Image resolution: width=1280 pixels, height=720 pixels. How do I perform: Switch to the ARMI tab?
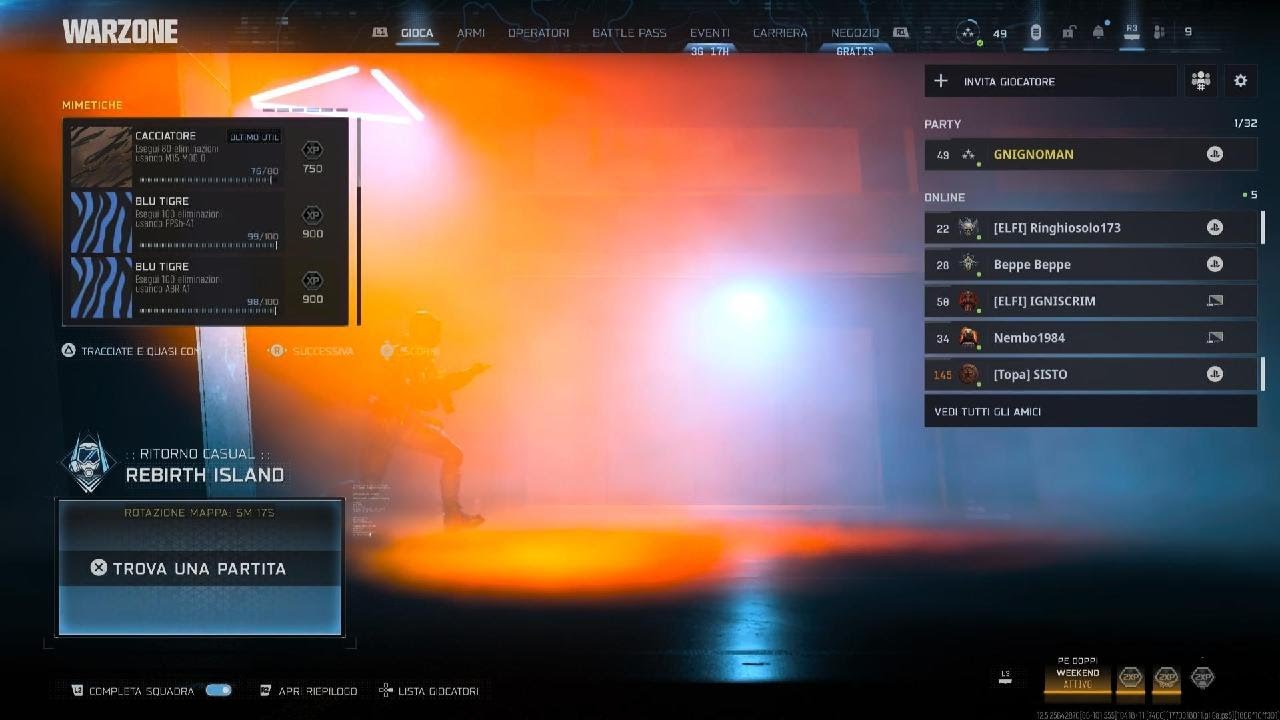471,33
